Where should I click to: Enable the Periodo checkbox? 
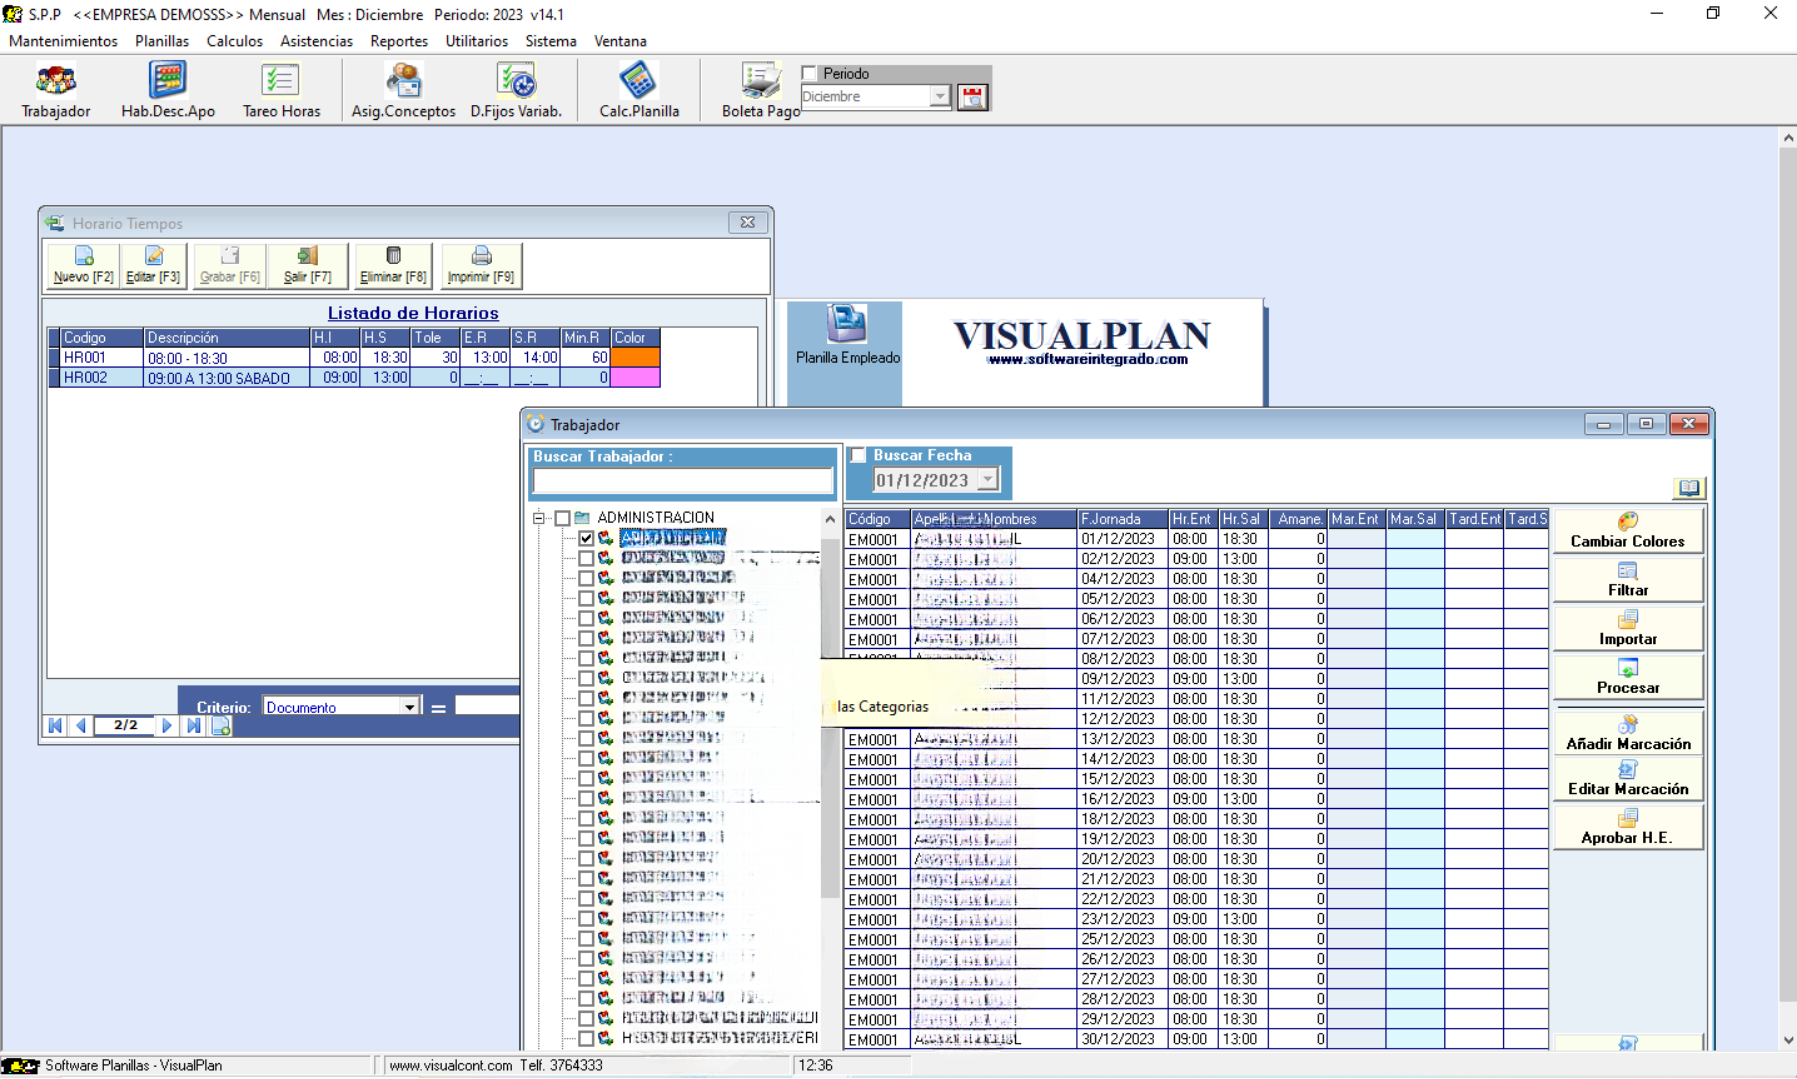pos(810,73)
